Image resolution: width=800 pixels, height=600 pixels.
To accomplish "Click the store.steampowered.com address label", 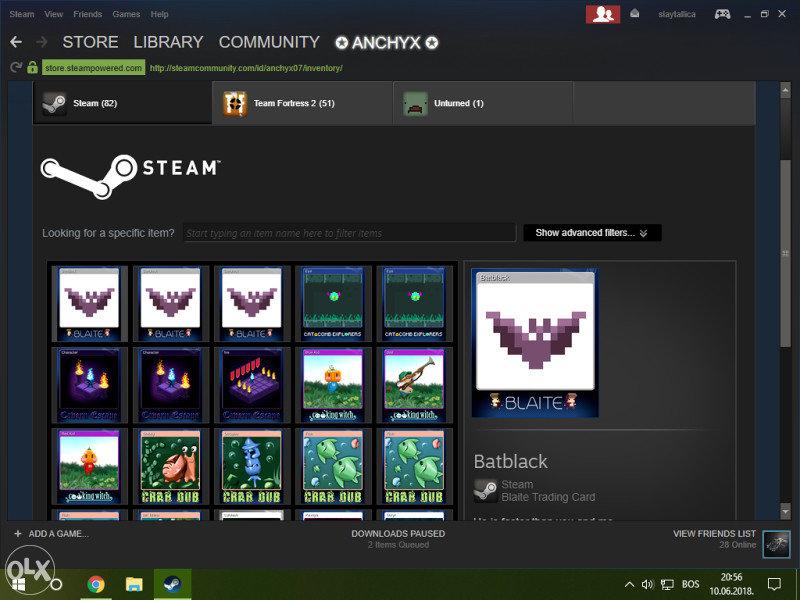I will pos(93,68).
